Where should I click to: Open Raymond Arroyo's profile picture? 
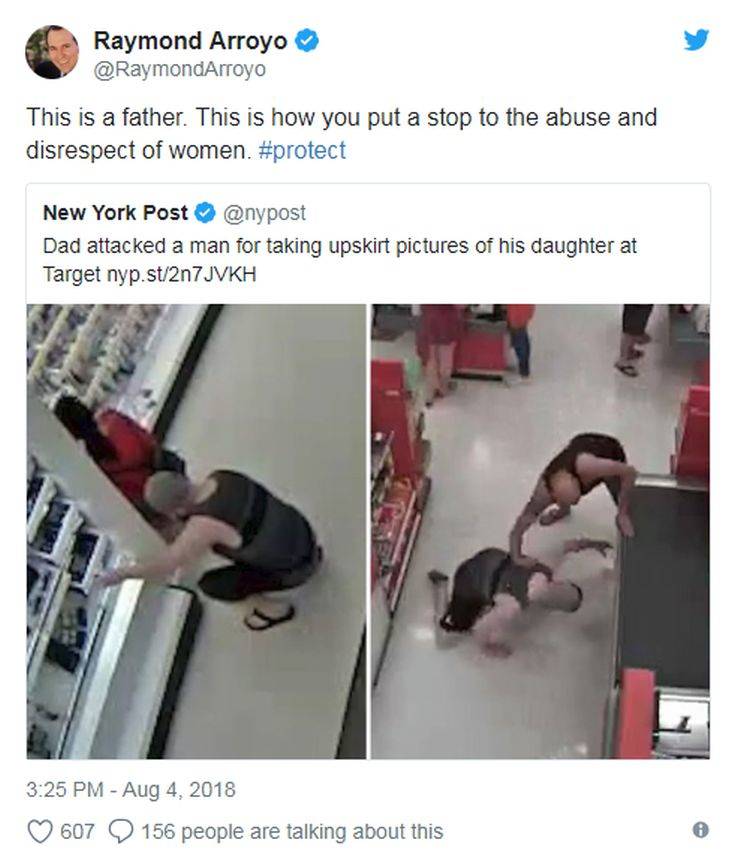tap(52, 52)
